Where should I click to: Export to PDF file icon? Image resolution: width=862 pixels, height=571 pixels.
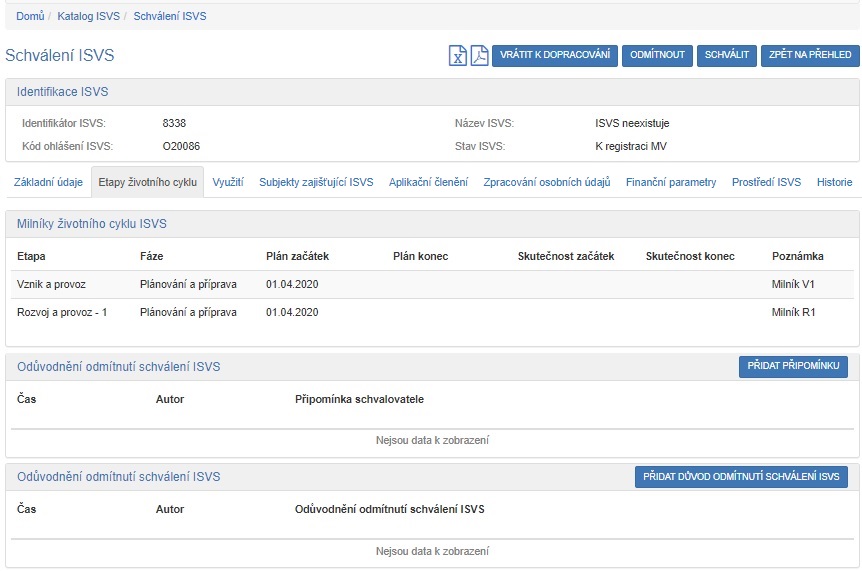479,56
